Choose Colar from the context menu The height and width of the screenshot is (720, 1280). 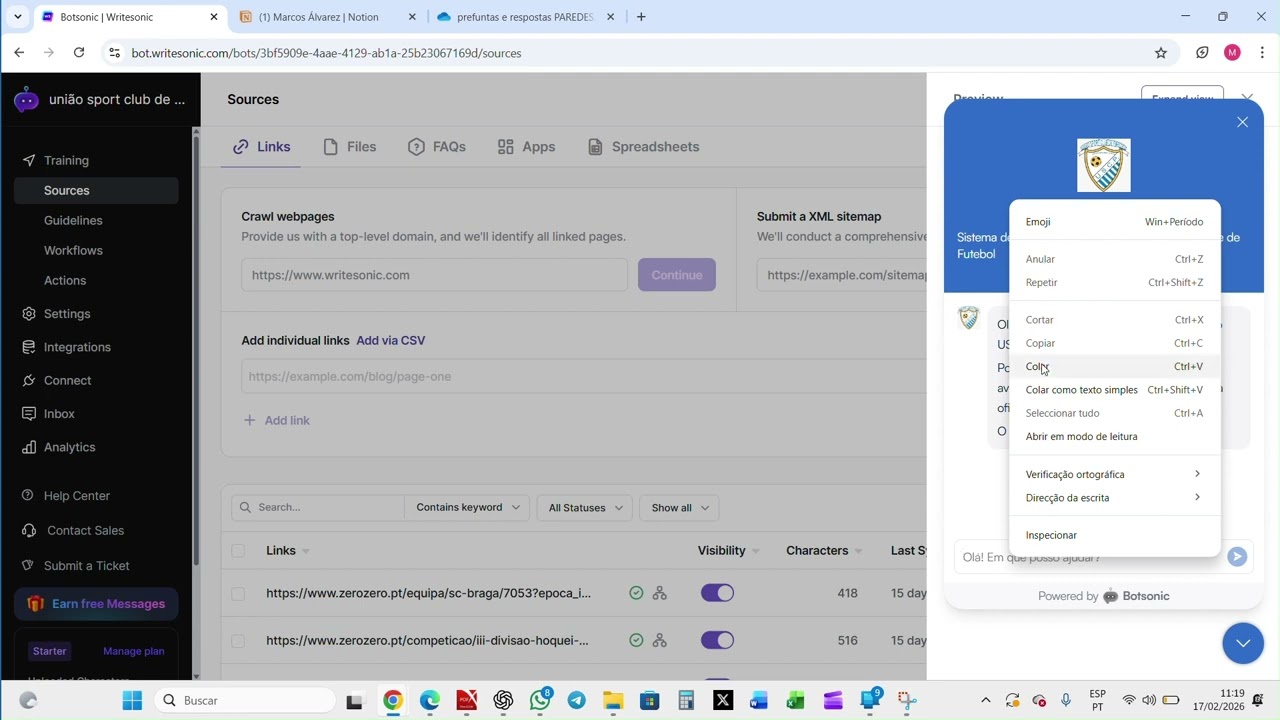click(1114, 367)
